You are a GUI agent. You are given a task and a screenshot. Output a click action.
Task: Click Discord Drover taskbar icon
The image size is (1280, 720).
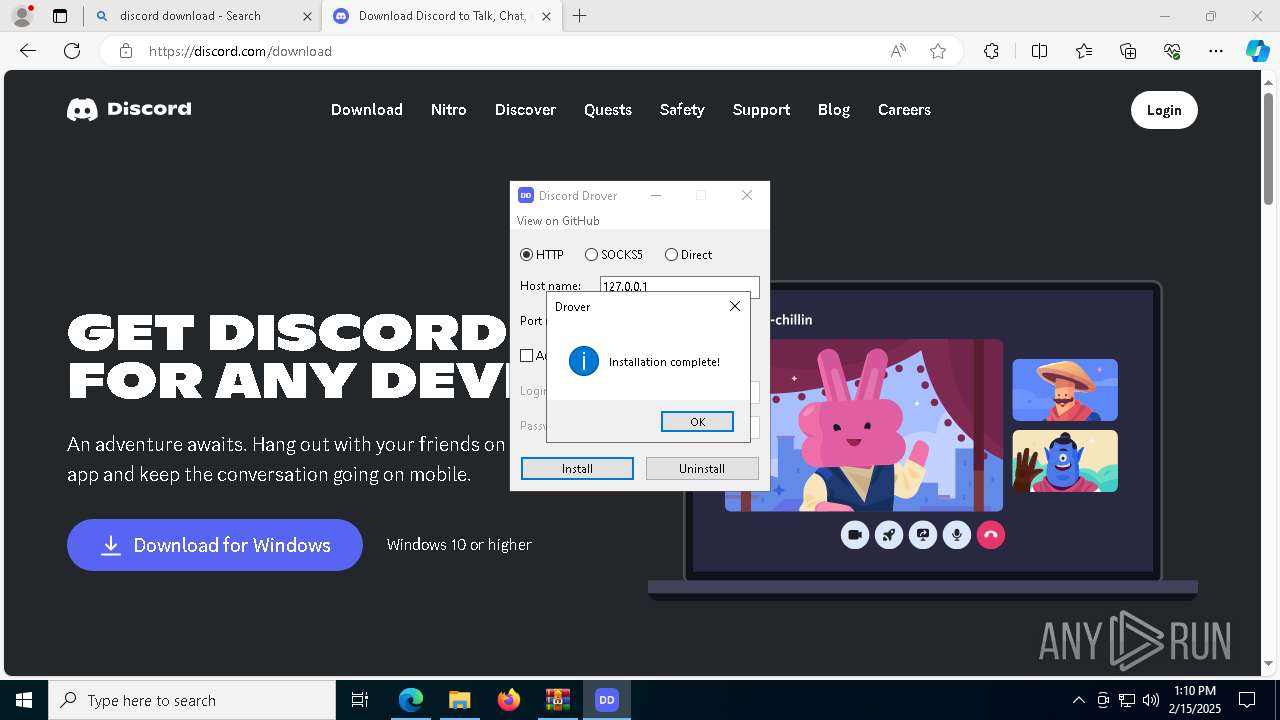(x=606, y=700)
